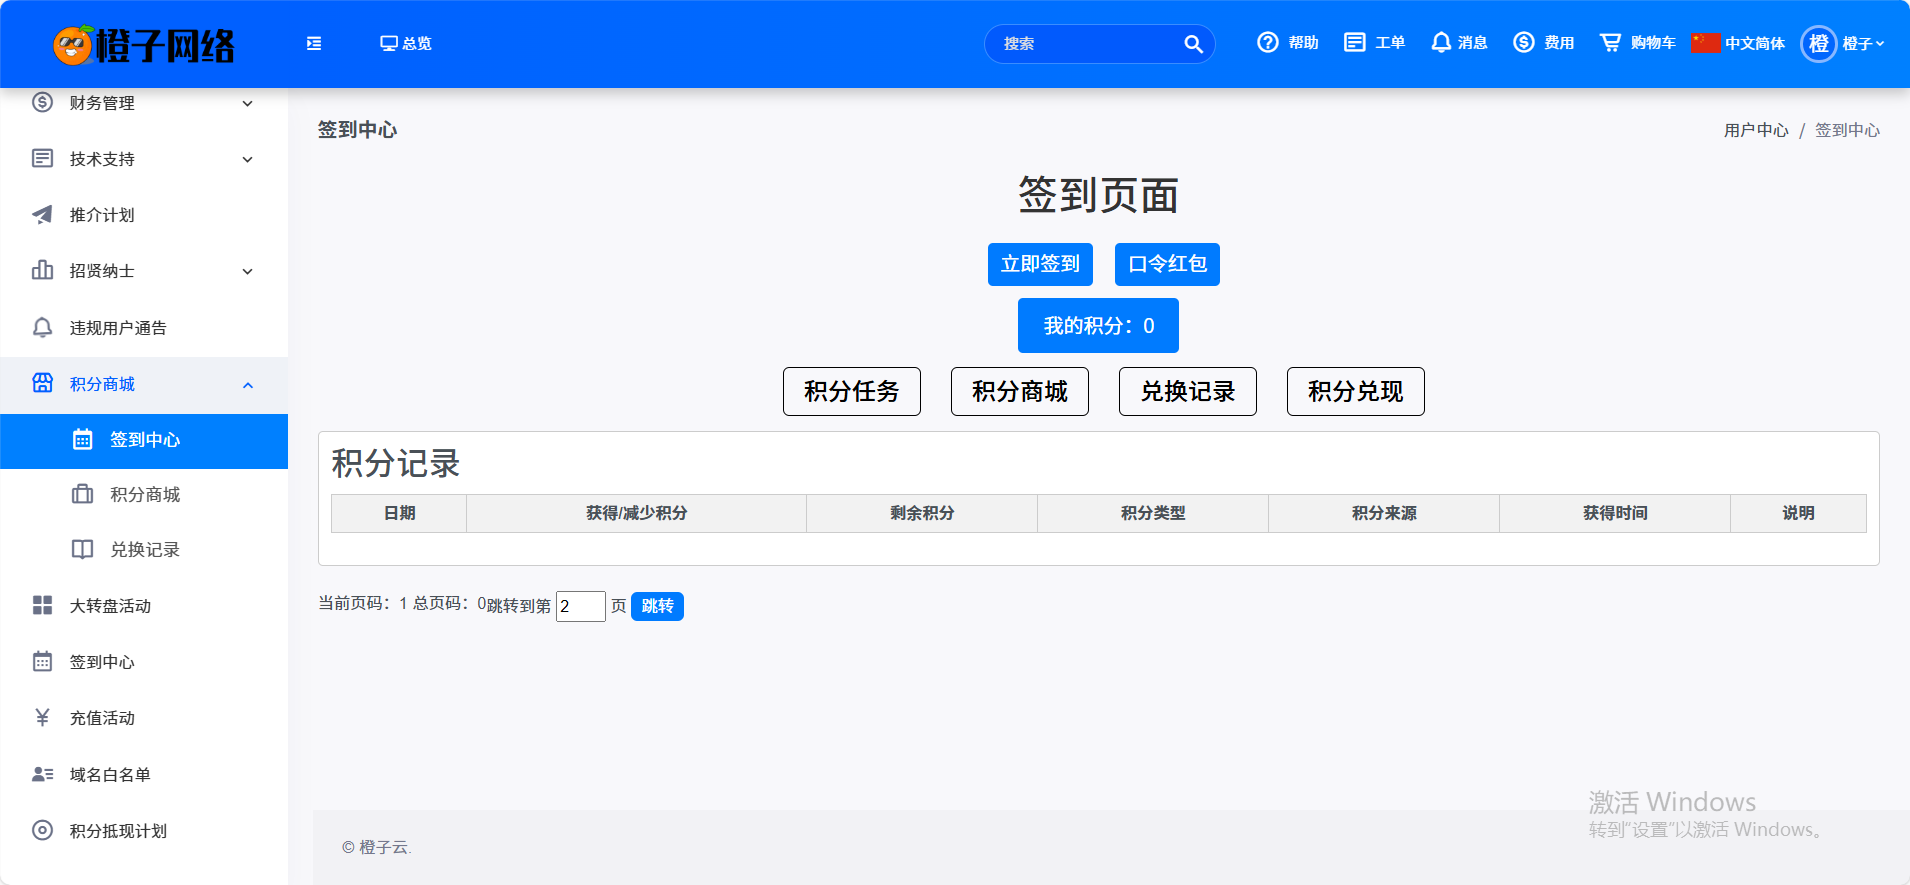Open the 消息 bell icon

[1441, 42]
